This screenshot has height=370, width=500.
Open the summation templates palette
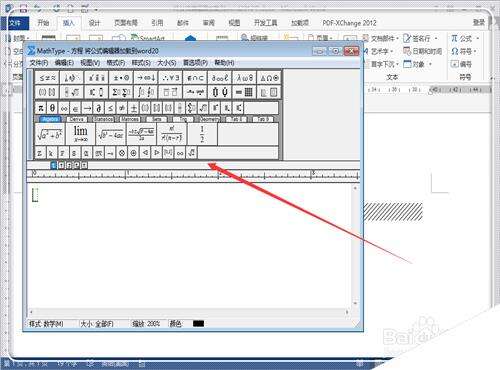coord(121,92)
